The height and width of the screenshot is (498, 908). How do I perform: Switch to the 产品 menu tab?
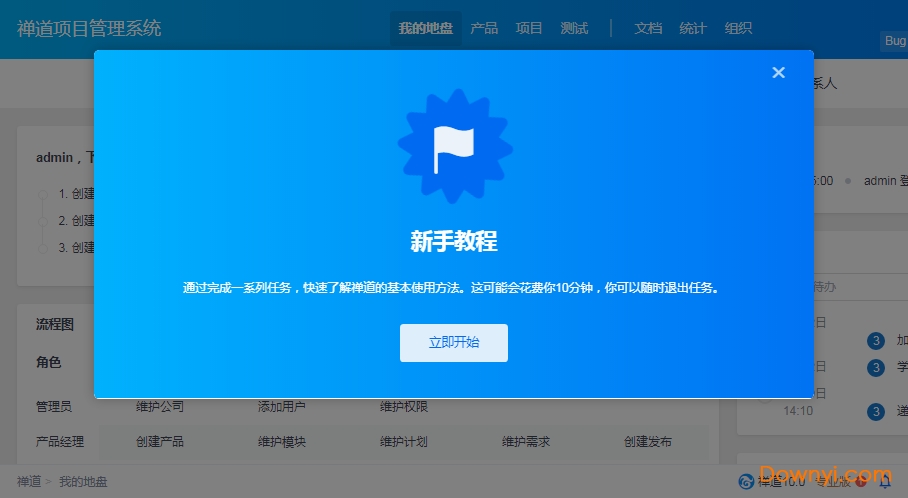[484, 28]
